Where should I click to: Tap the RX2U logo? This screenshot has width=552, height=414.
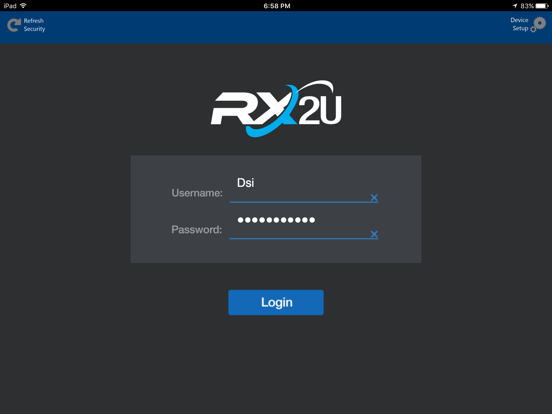(x=276, y=108)
